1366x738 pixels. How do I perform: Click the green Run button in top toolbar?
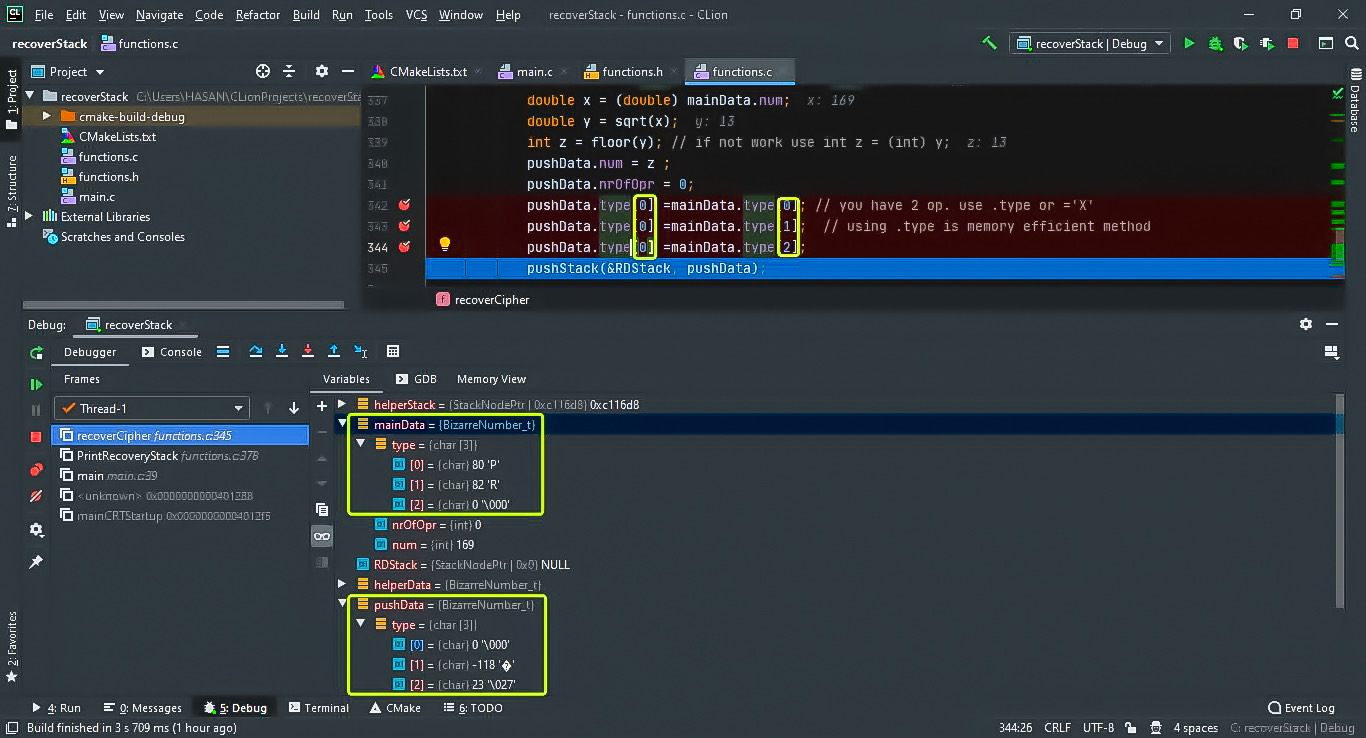coord(1189,43)
